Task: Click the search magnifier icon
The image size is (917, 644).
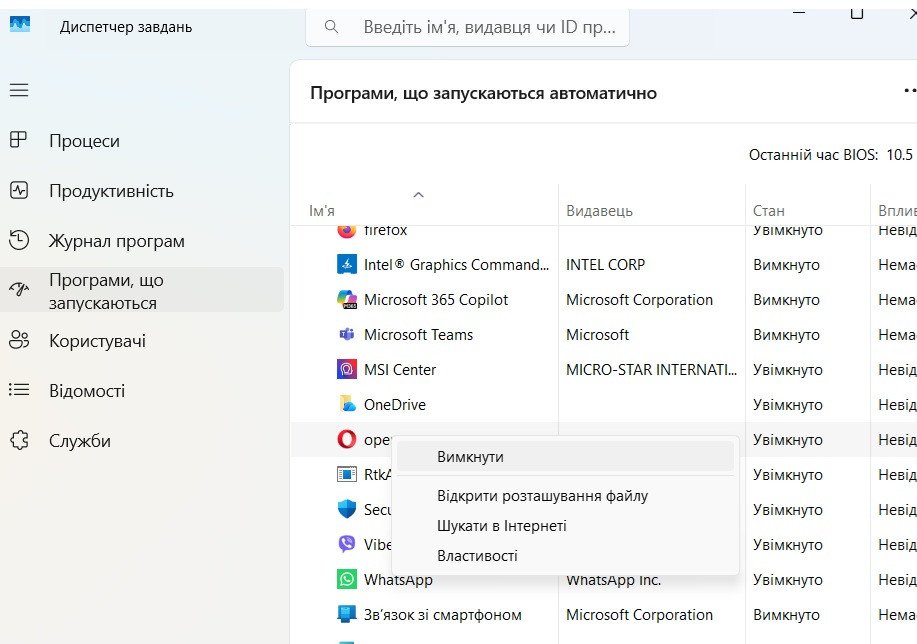Action: pos(331,27)
